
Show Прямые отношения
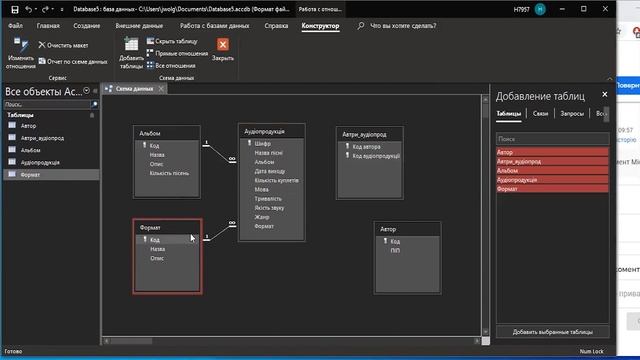point(177,53)
